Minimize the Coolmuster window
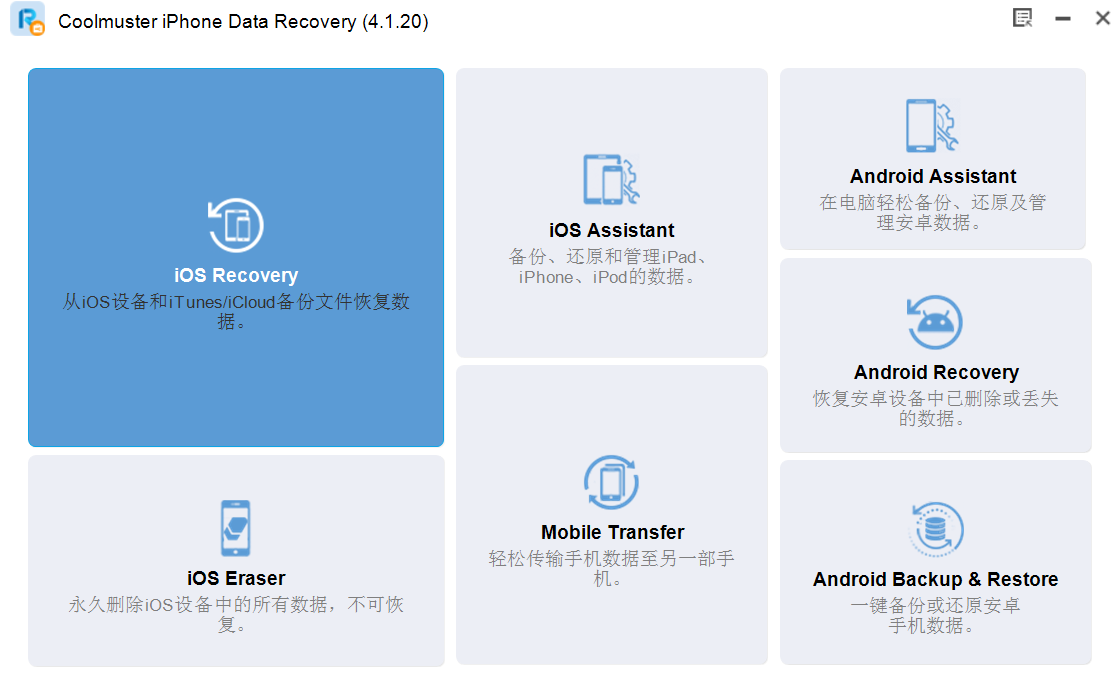Viewport: 1115px width, 673px height. pos(1062,18)
